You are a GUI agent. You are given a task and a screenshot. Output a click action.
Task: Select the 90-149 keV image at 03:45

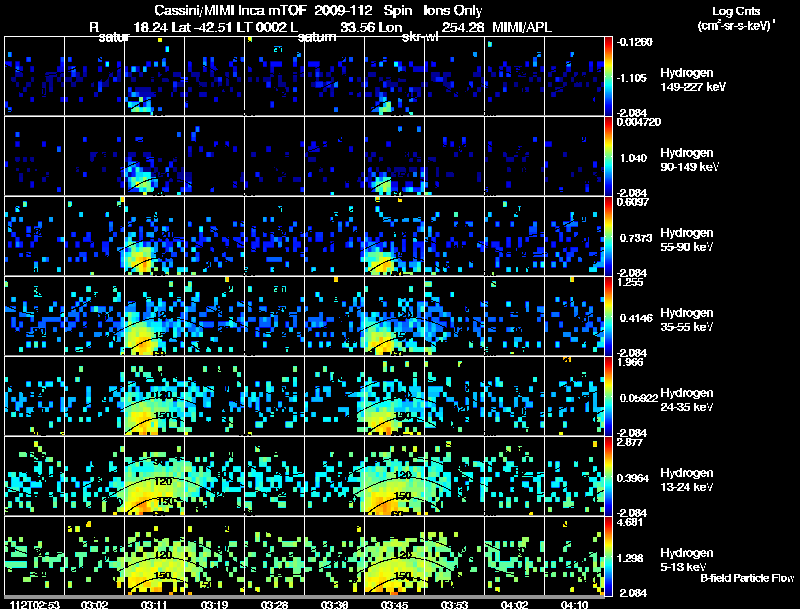point(394,156)
